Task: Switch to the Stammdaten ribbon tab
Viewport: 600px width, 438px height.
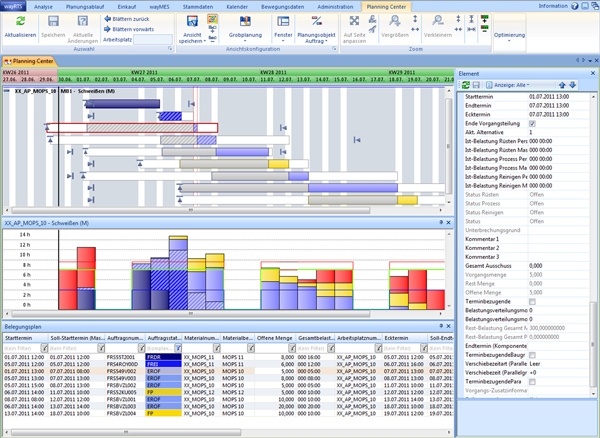Action: pos(198,7)
